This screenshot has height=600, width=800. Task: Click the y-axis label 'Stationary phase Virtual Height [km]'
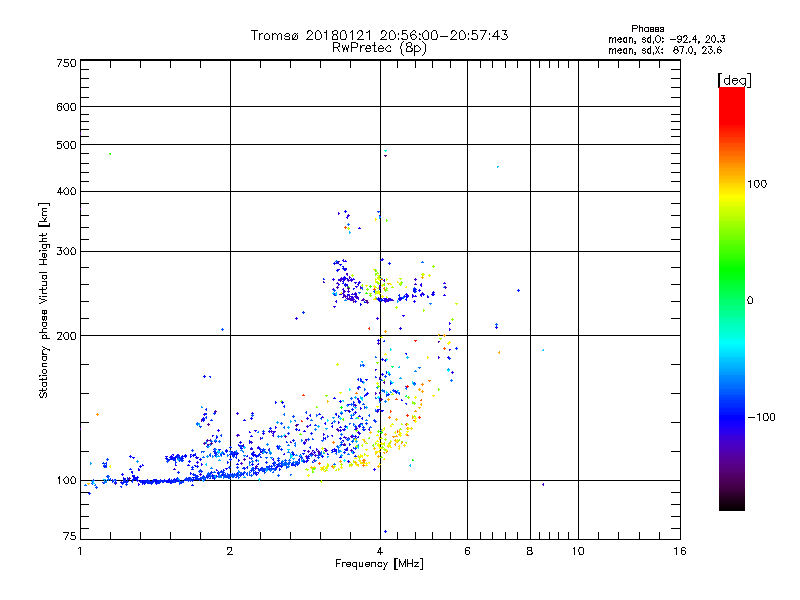44,300
